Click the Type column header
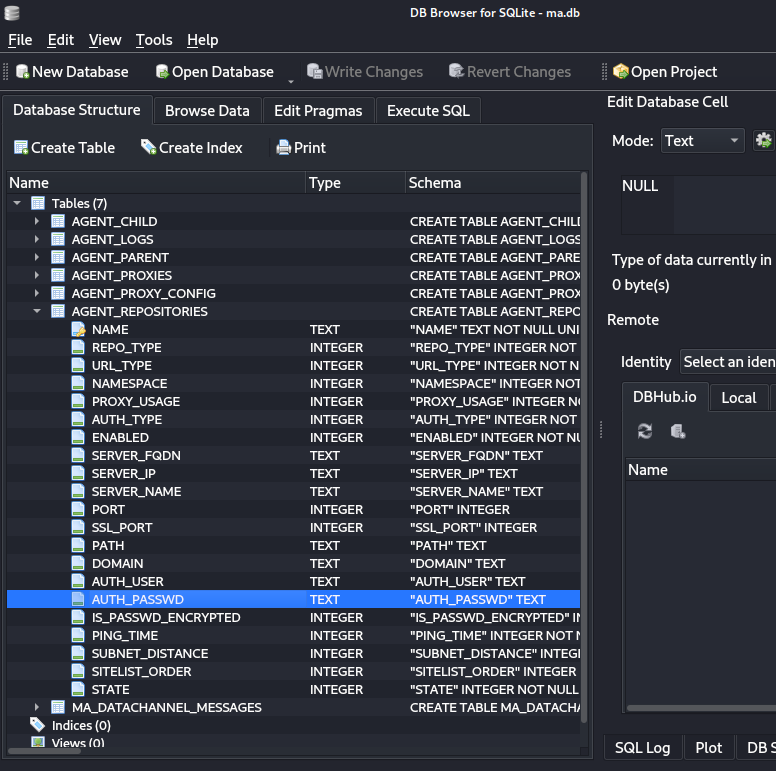Viewport: 776px width, 771px height. (x=355, y=183)
